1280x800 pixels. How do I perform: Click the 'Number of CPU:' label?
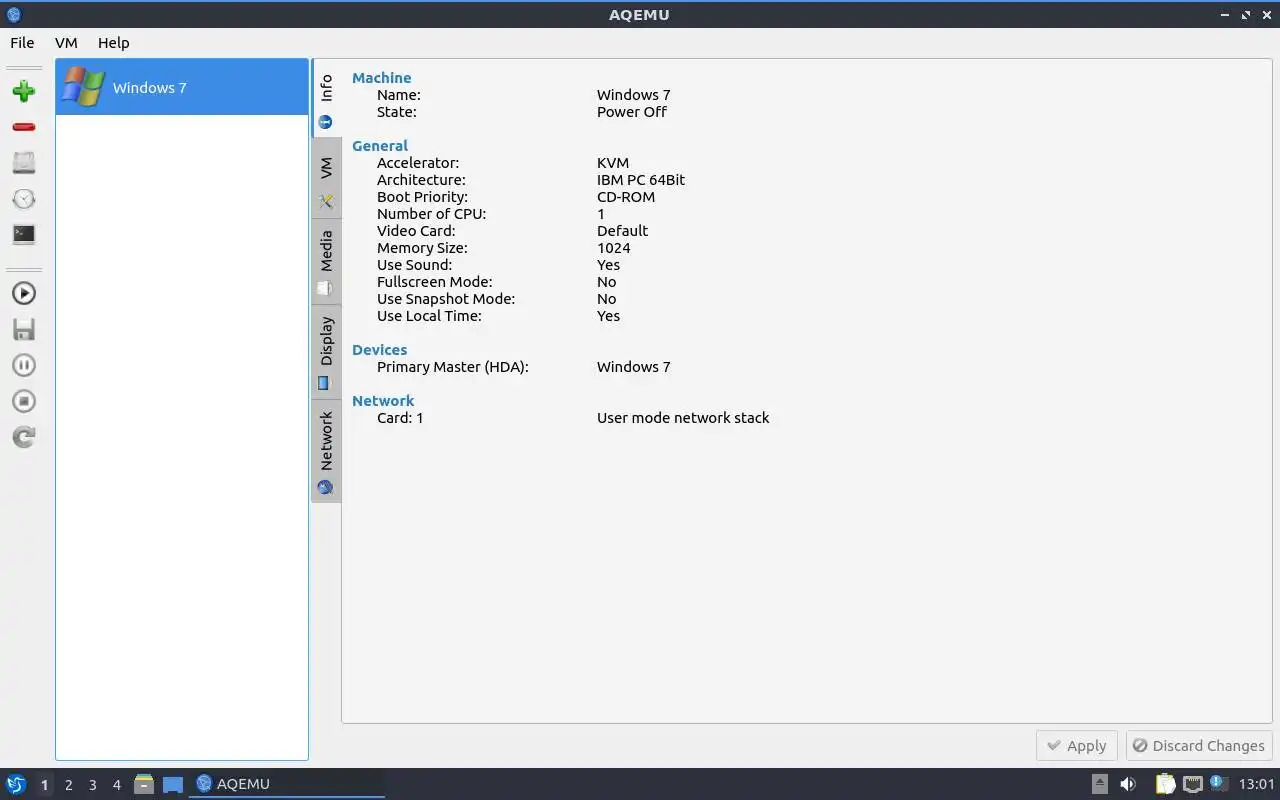click(432, 214)
